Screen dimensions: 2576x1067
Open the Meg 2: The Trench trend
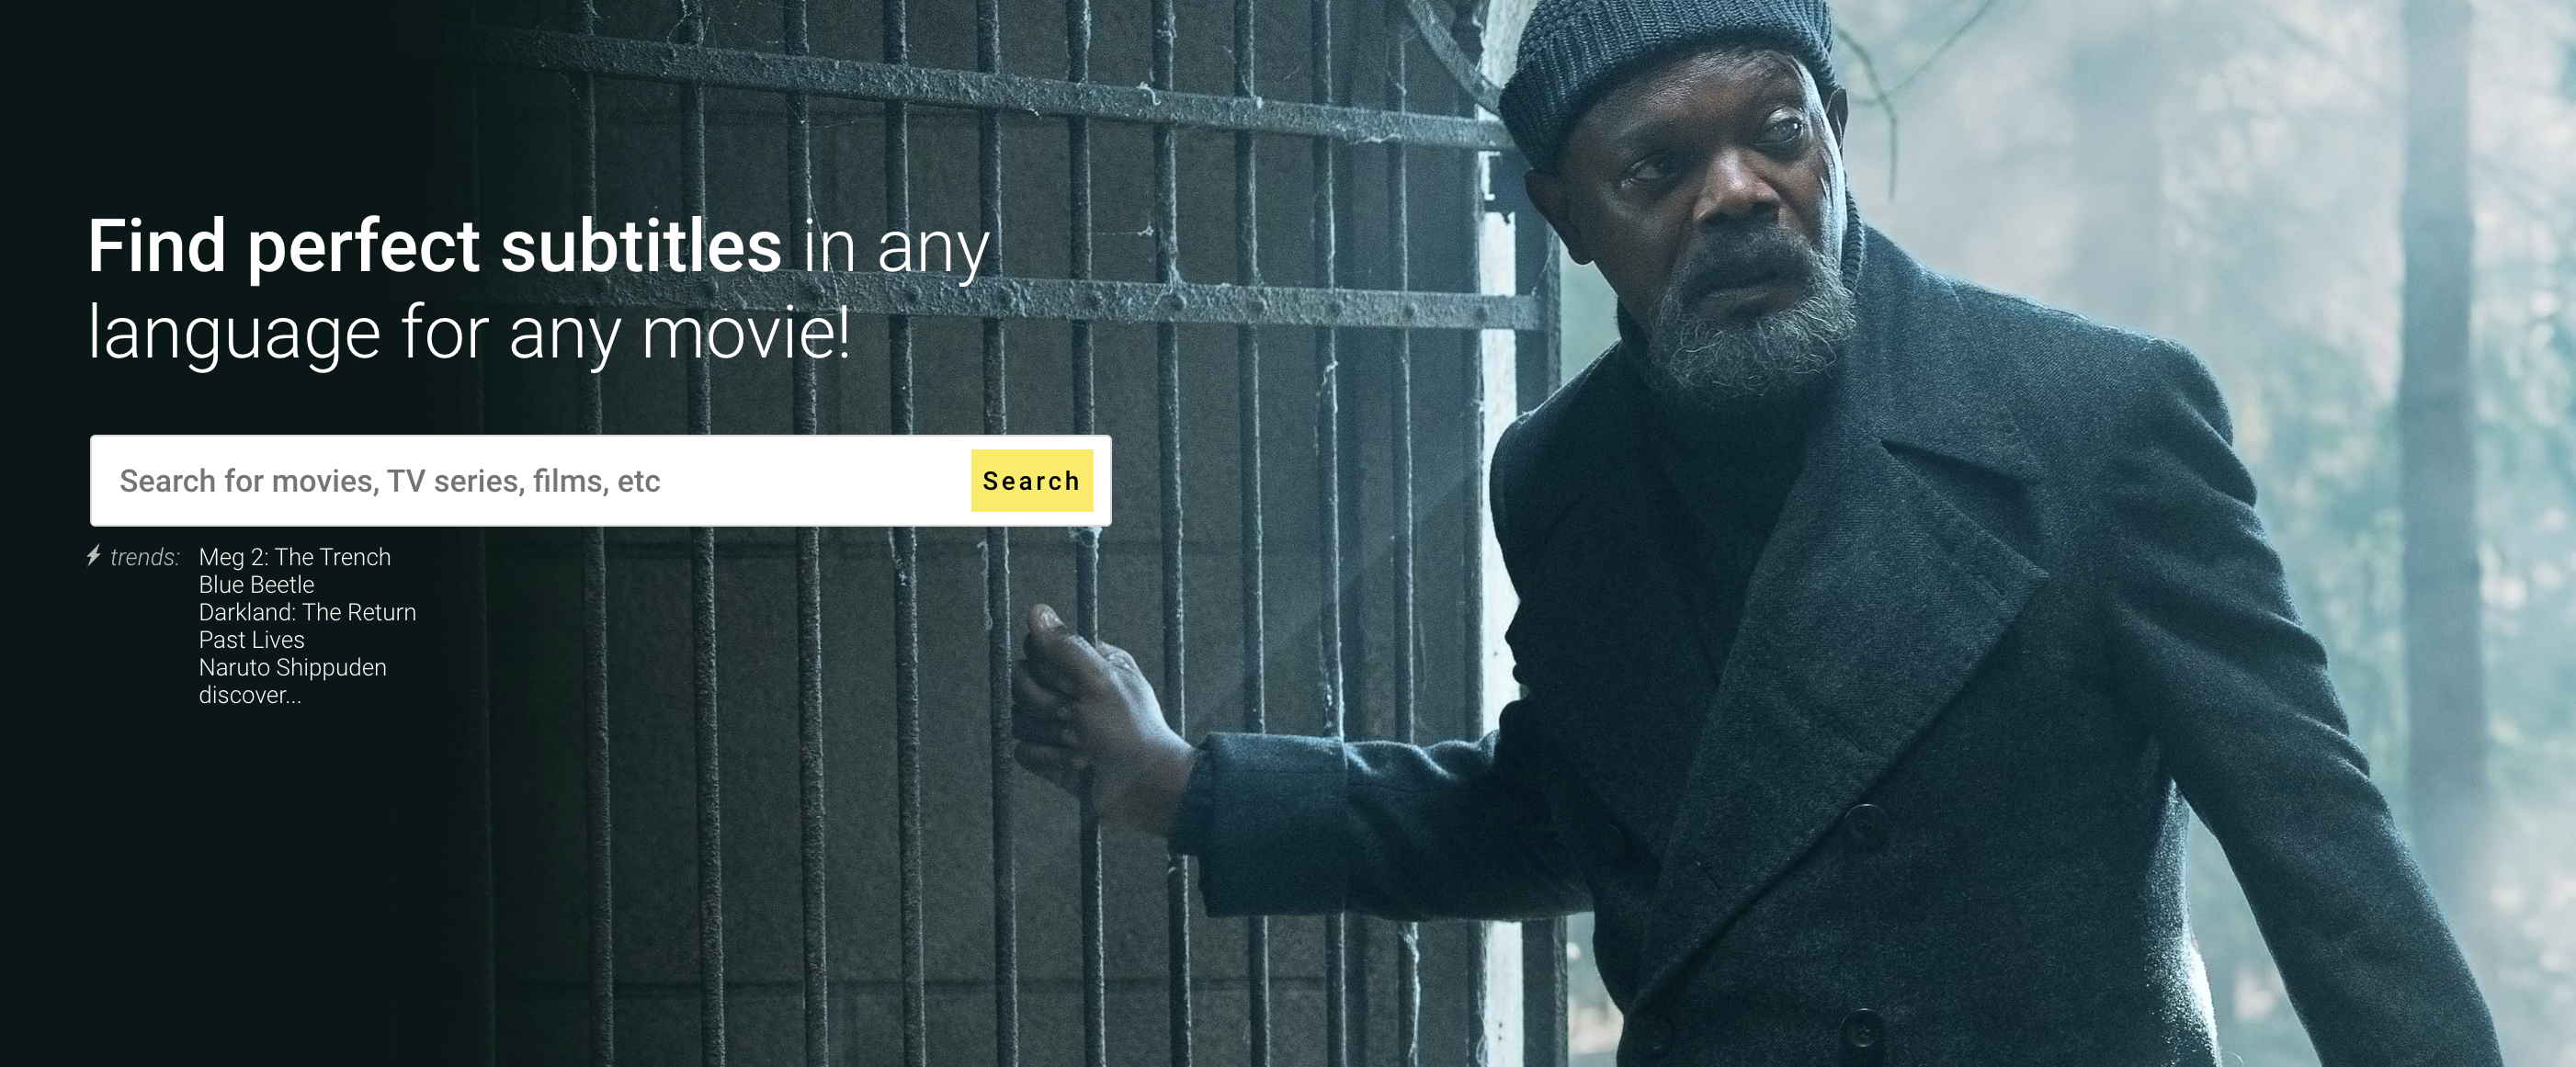pos(294,557)
